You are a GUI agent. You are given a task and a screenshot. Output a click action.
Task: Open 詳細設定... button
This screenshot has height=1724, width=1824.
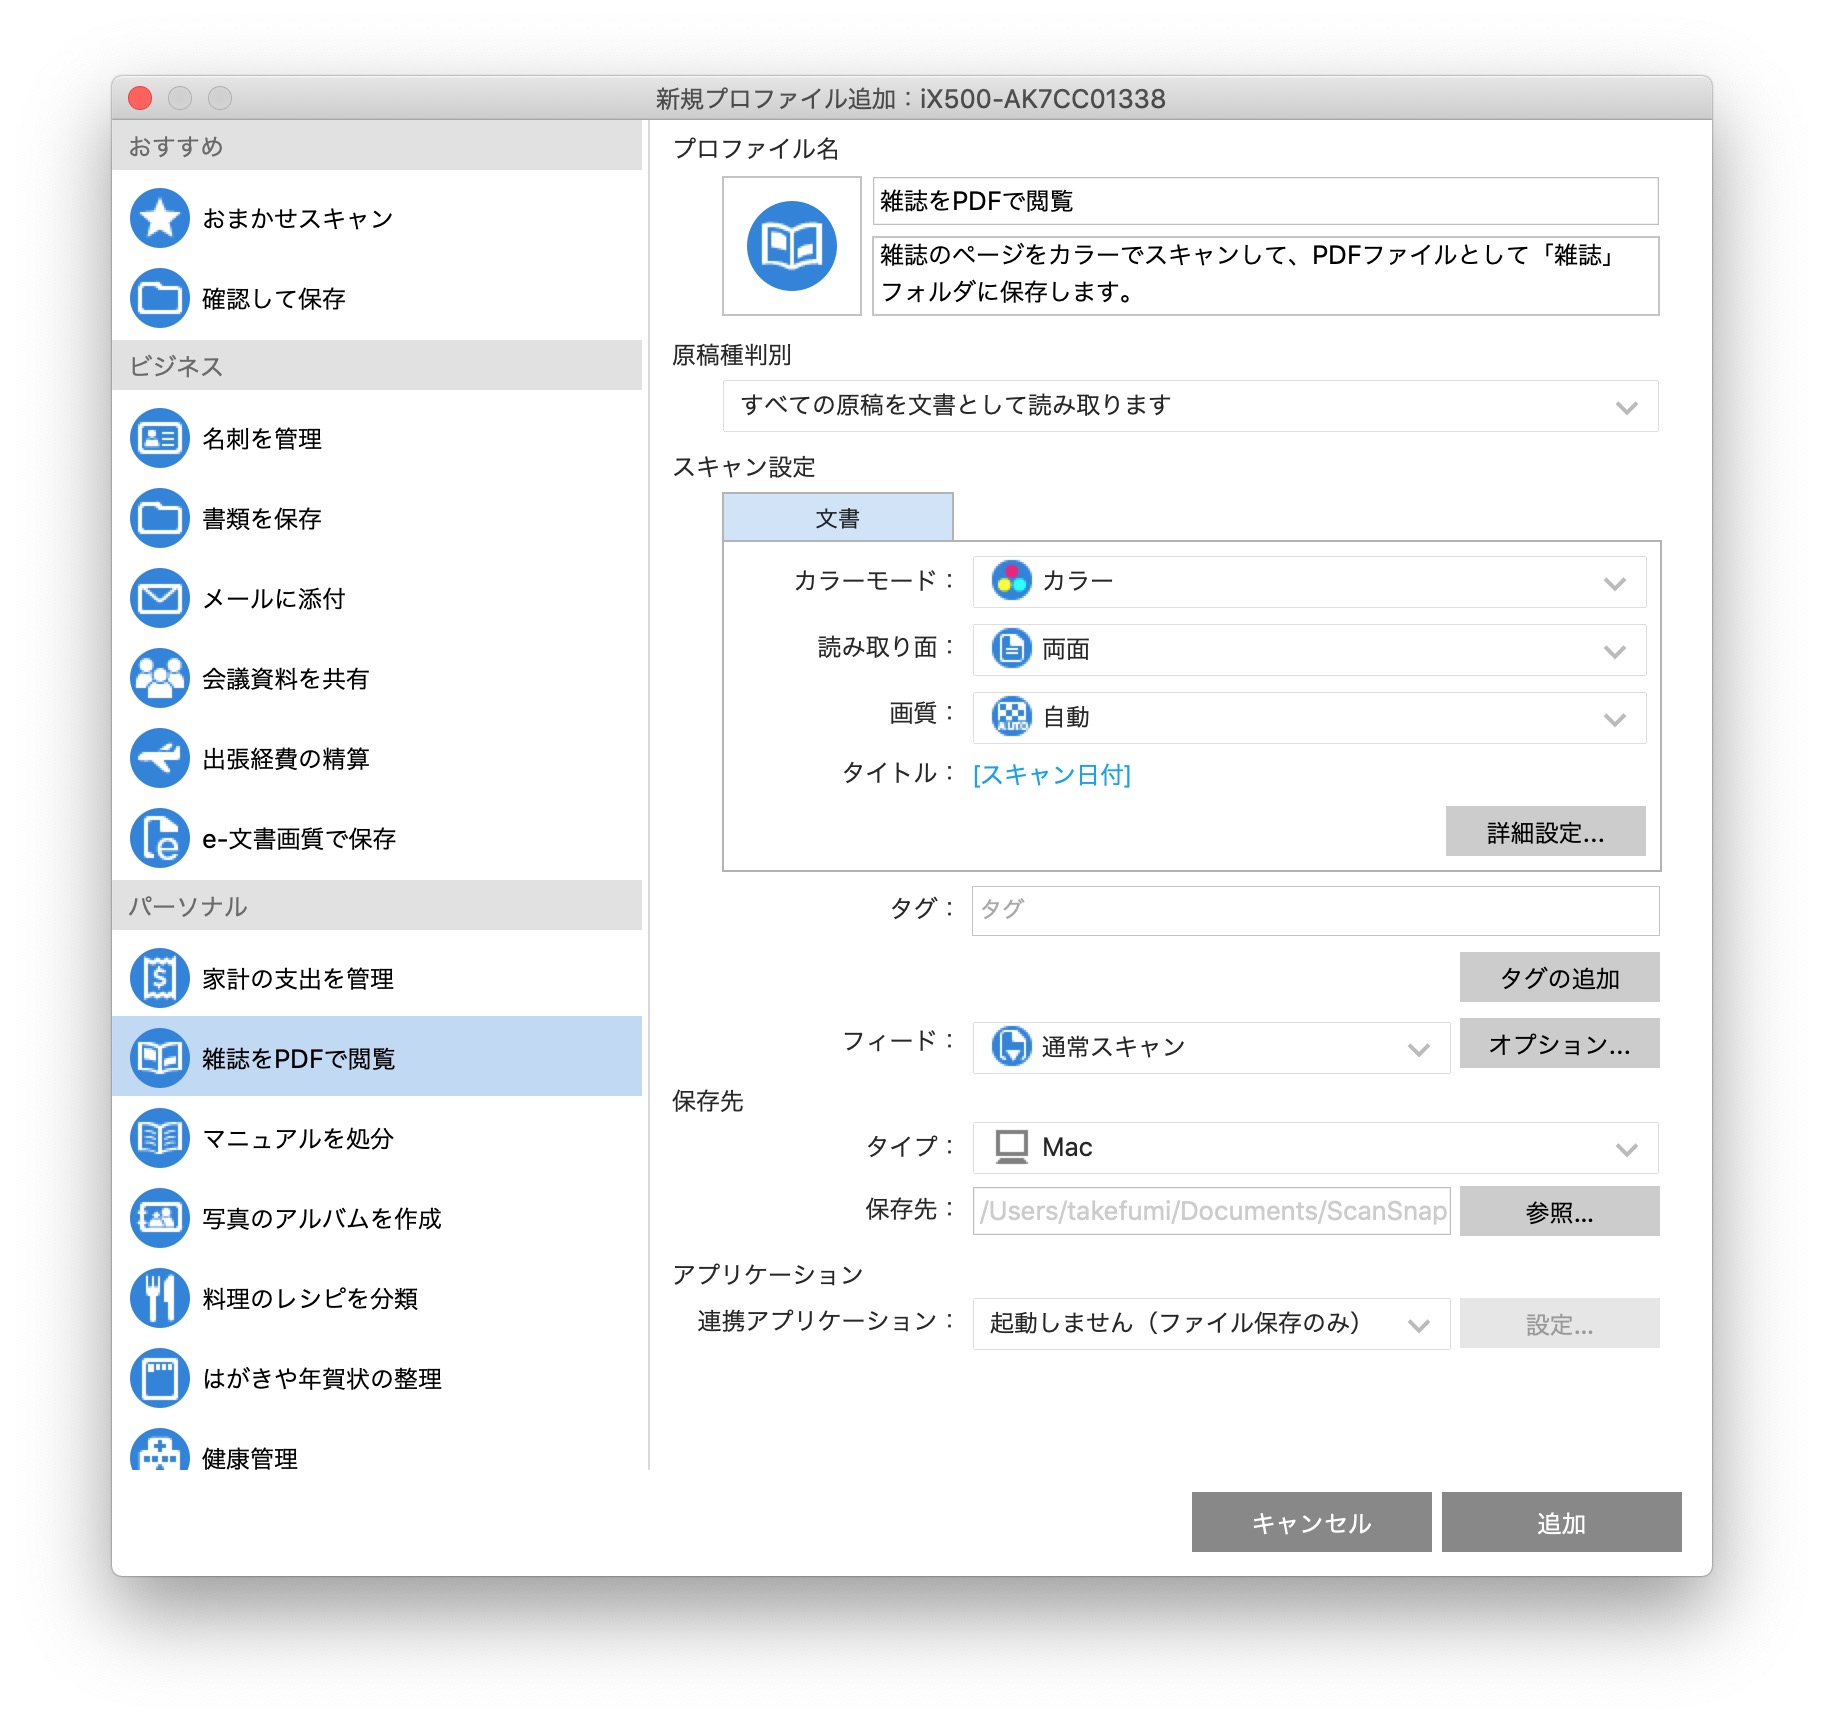point(1545,831)
